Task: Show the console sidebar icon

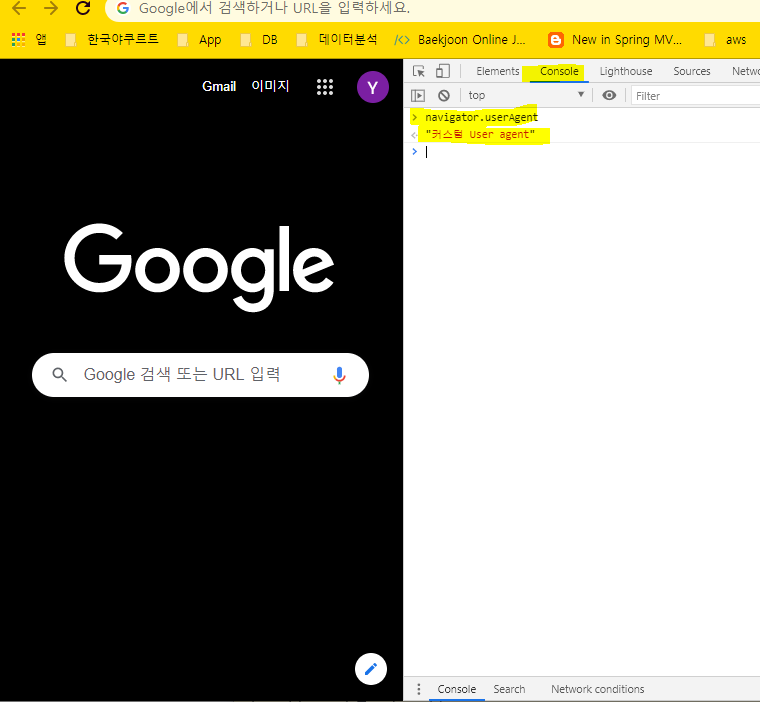Action: pos(418,96)
